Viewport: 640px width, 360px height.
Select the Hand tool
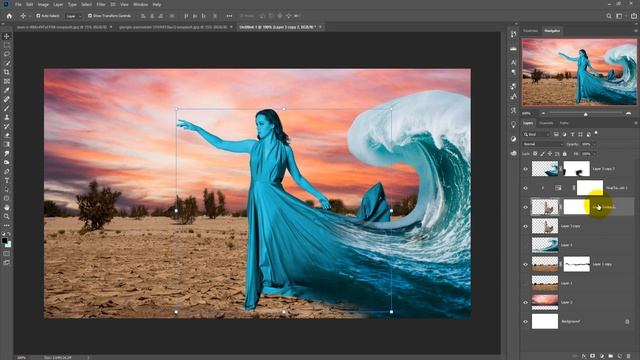(x=7, y=207)
